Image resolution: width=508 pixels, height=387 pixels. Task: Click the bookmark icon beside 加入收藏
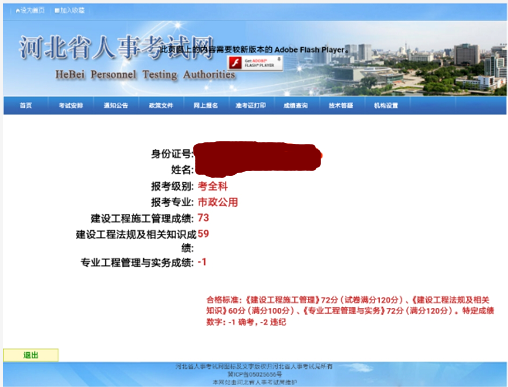pos(57,11)
